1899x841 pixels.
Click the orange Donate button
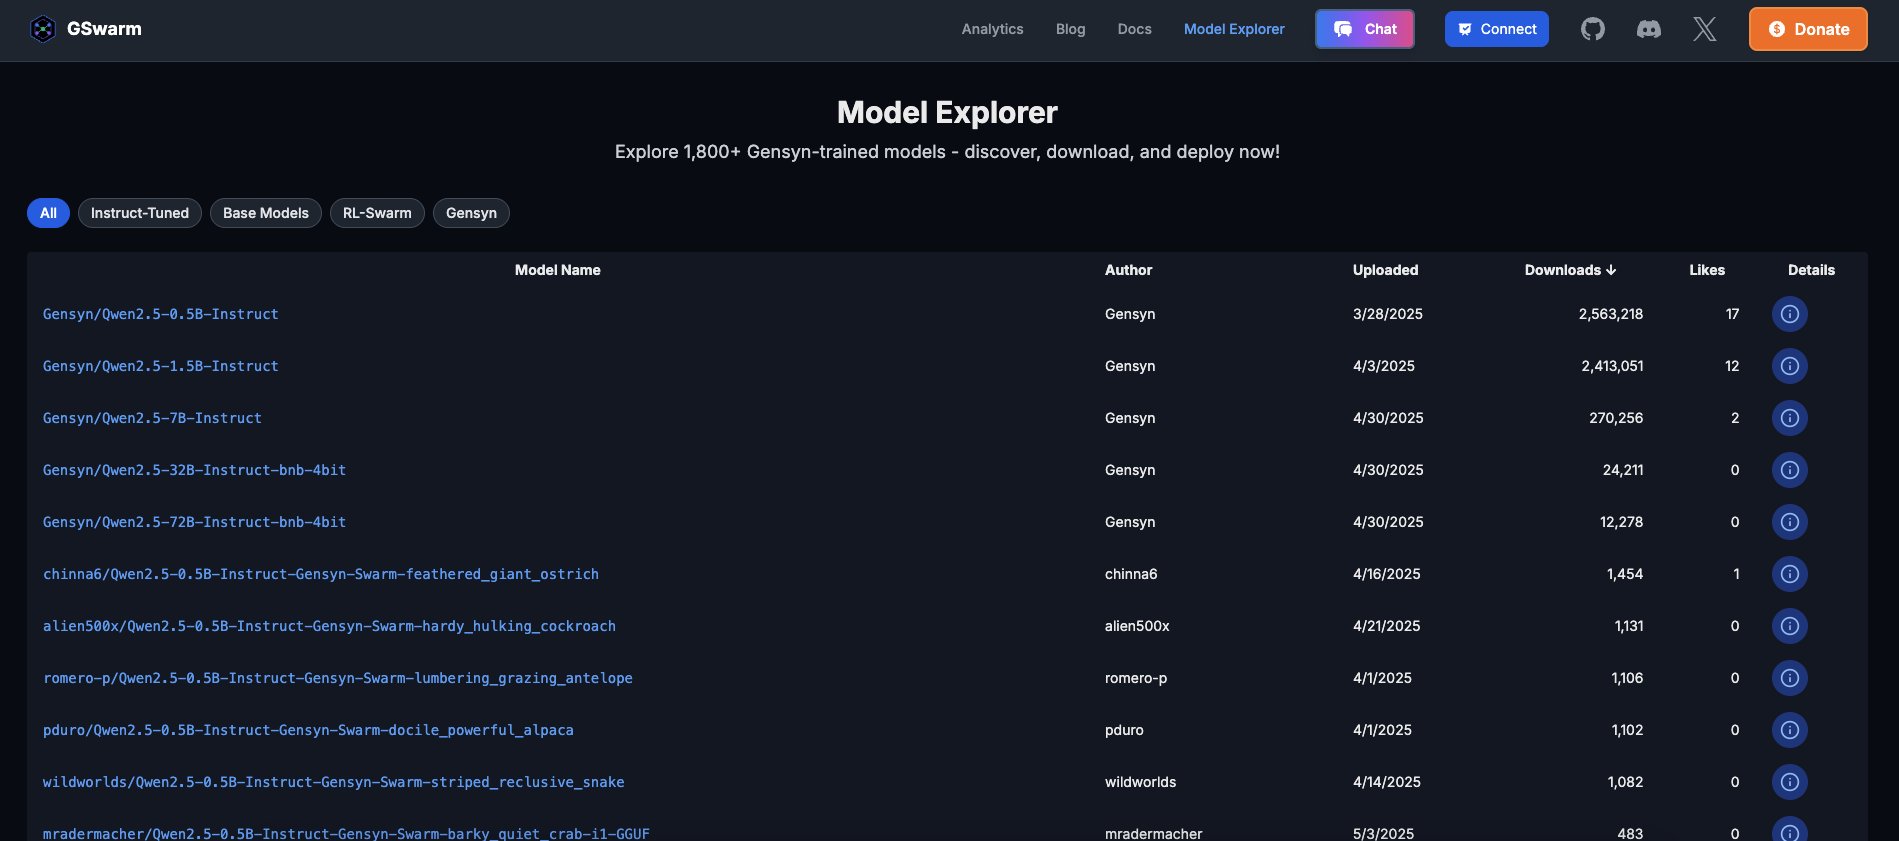1808,29
